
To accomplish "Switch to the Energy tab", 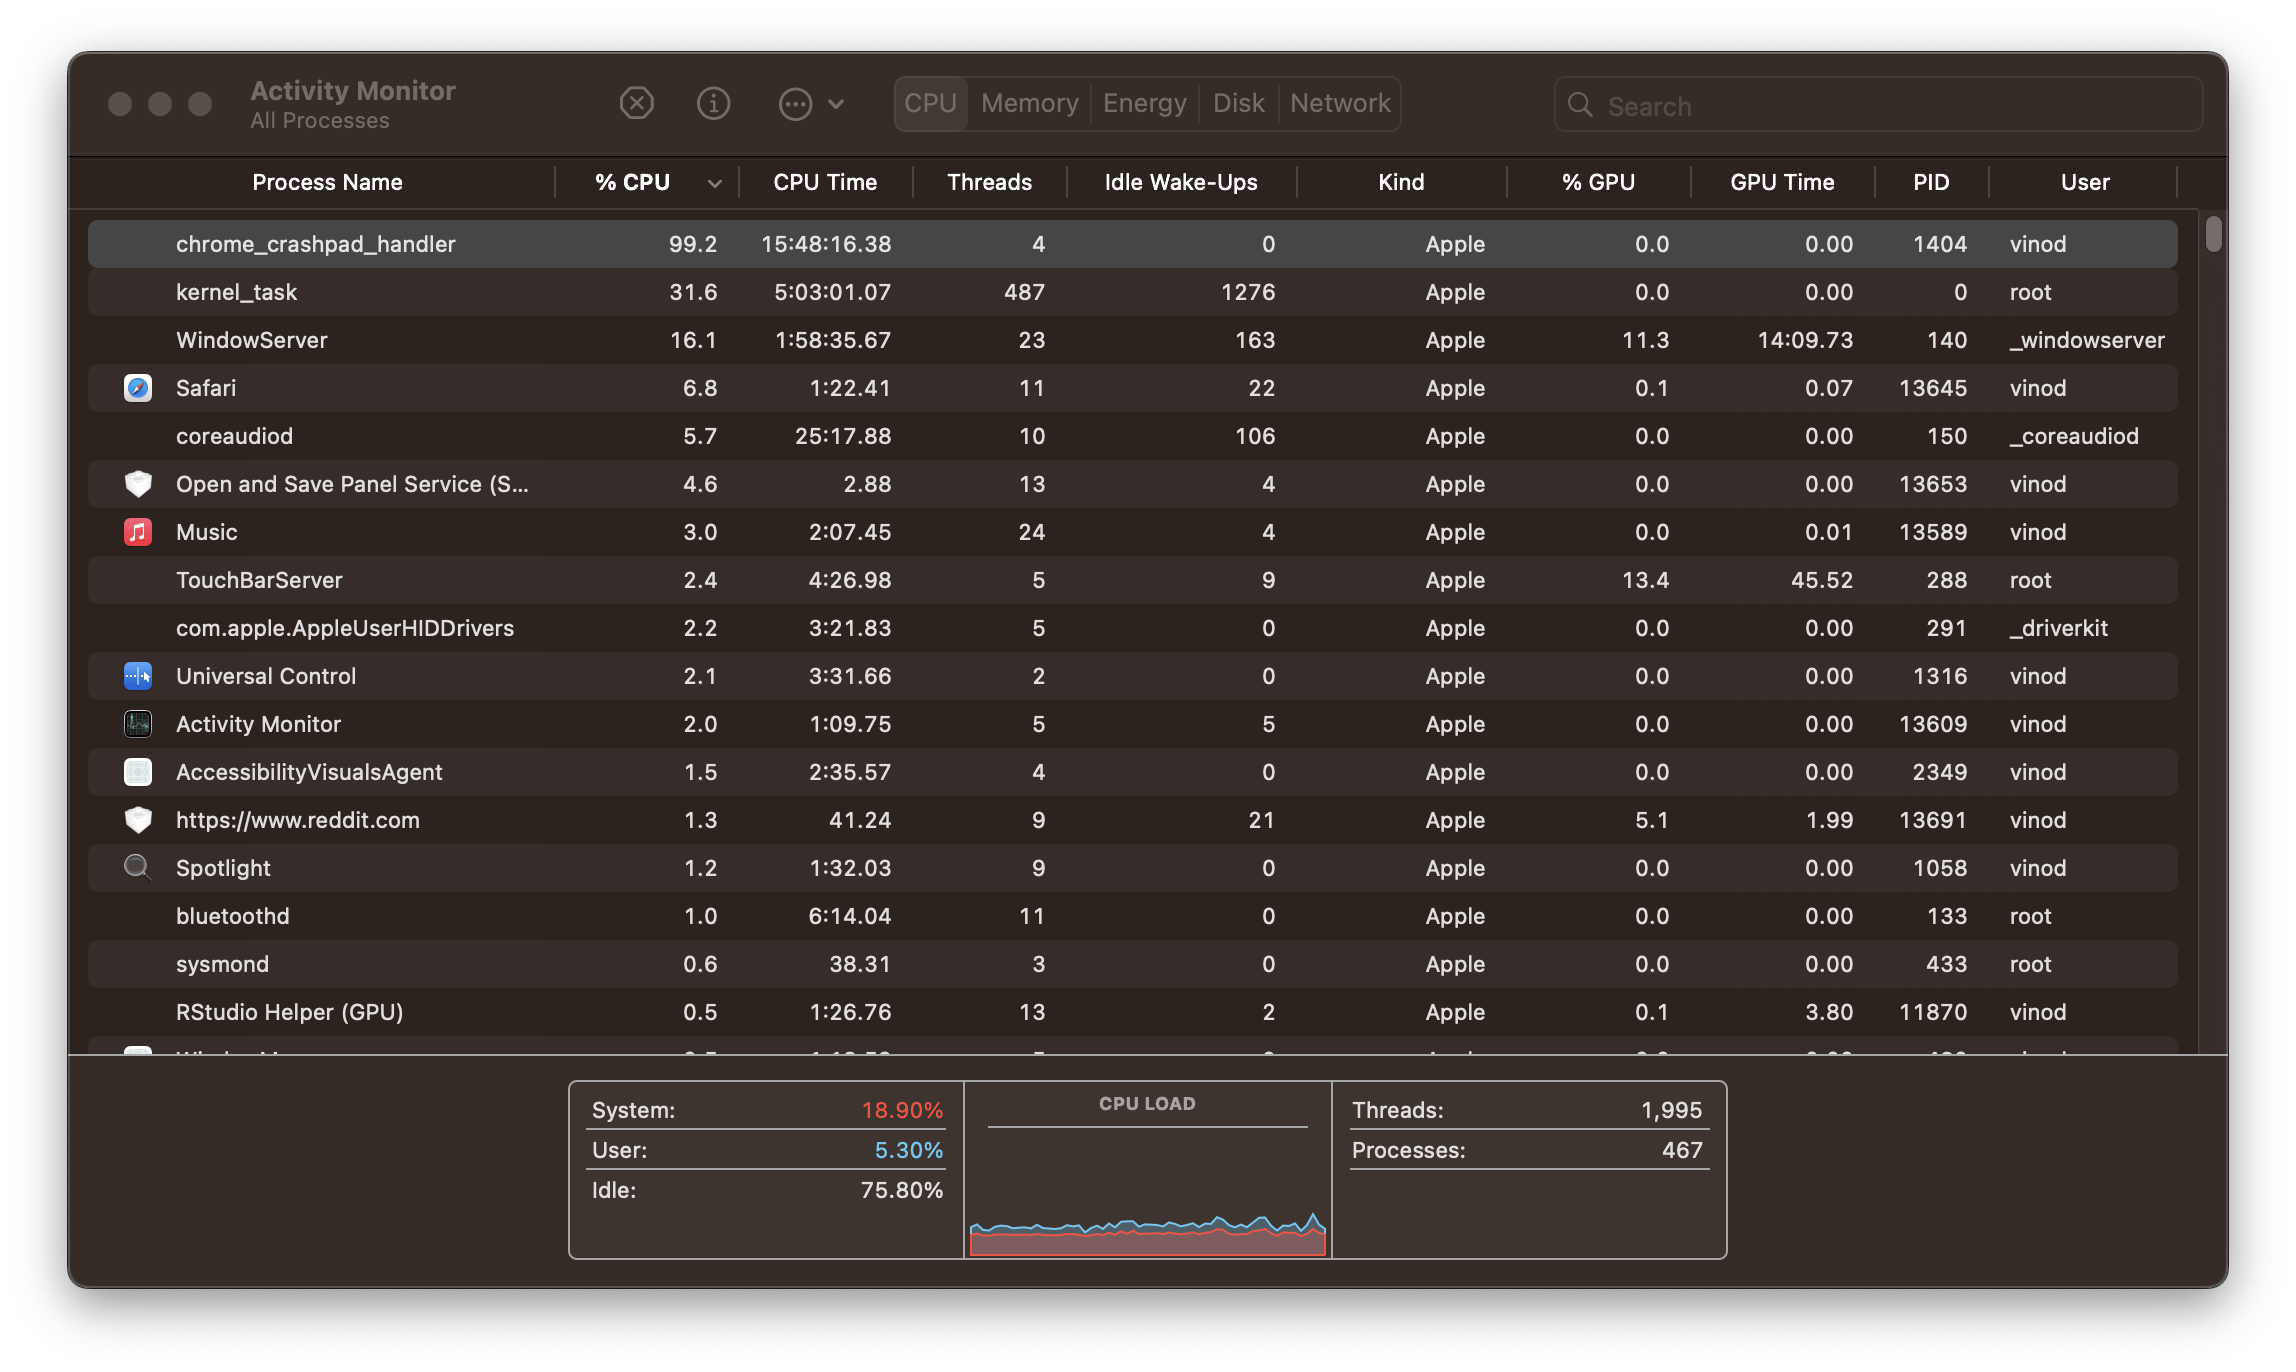I will click(x=1144, y=103).
